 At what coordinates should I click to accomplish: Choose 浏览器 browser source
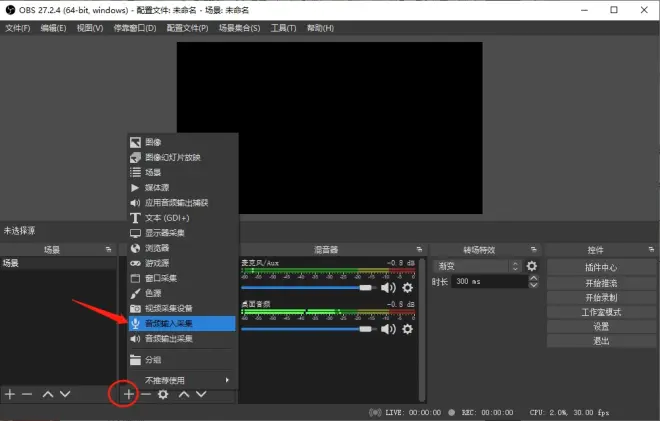(x=182, y=248)
